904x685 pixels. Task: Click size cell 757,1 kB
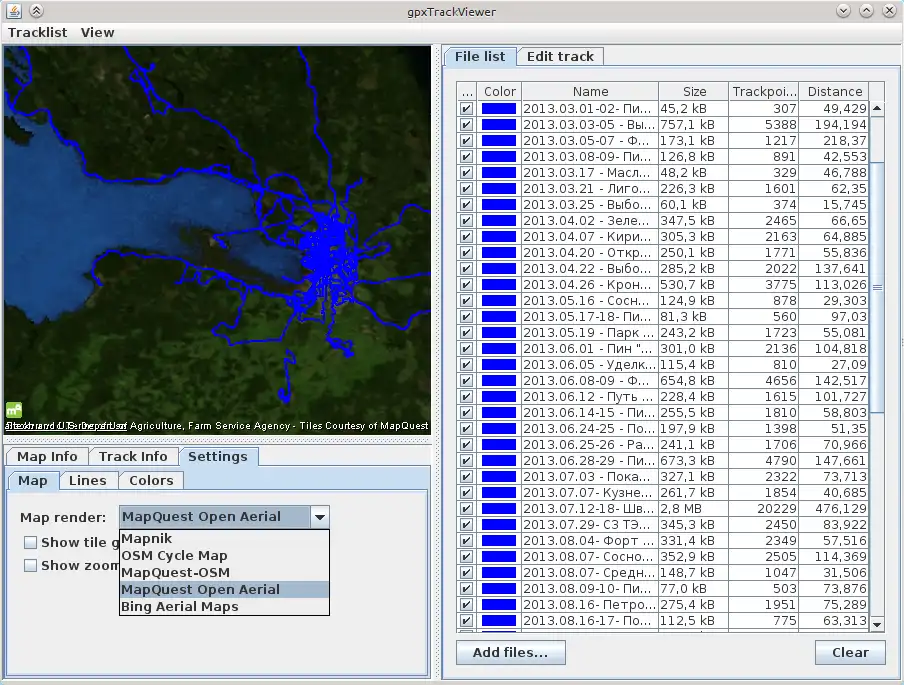(x=694, y=125)
